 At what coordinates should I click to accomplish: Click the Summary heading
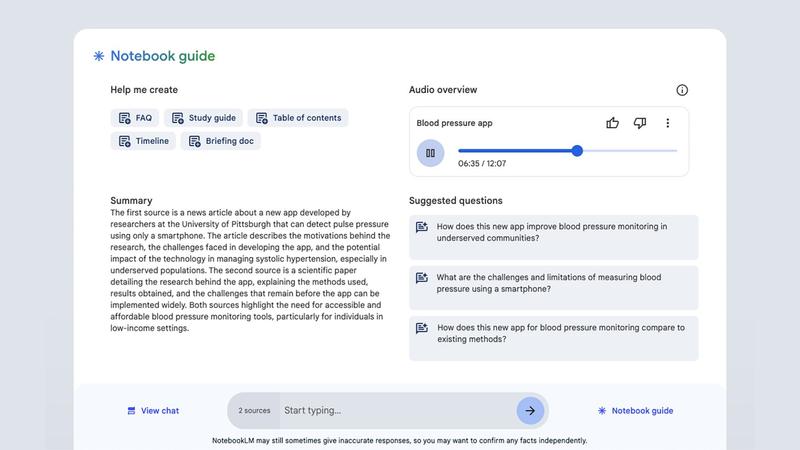pyautogui.click(x=131, y=201)
